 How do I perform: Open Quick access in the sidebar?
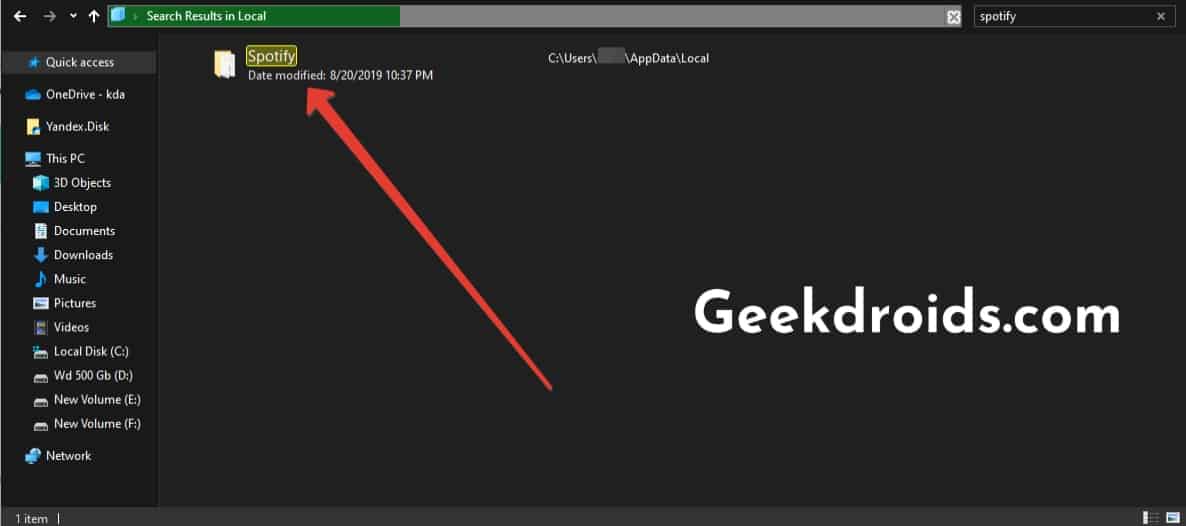[x=79, y=63]
